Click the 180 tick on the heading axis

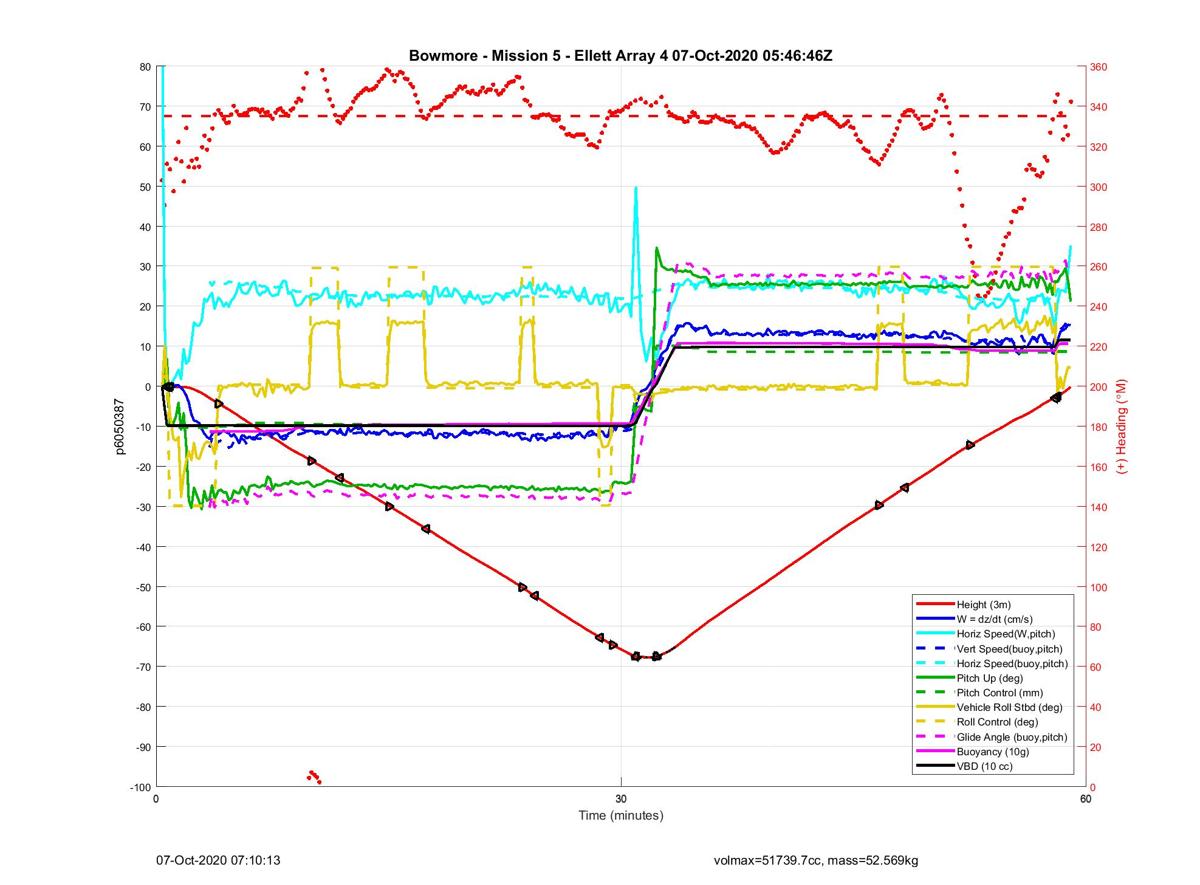(1099, 427)
